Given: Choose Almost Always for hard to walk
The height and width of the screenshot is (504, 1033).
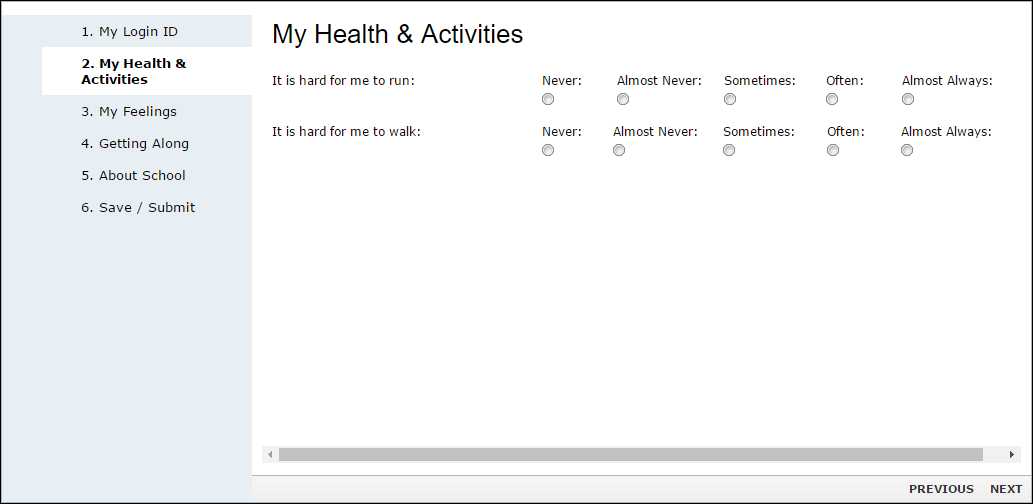Looking at the screenshot, I should click(908, 150).
